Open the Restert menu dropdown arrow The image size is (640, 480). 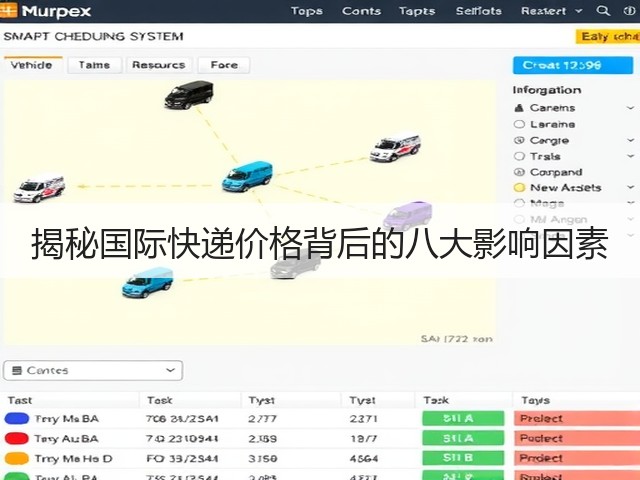579,11
